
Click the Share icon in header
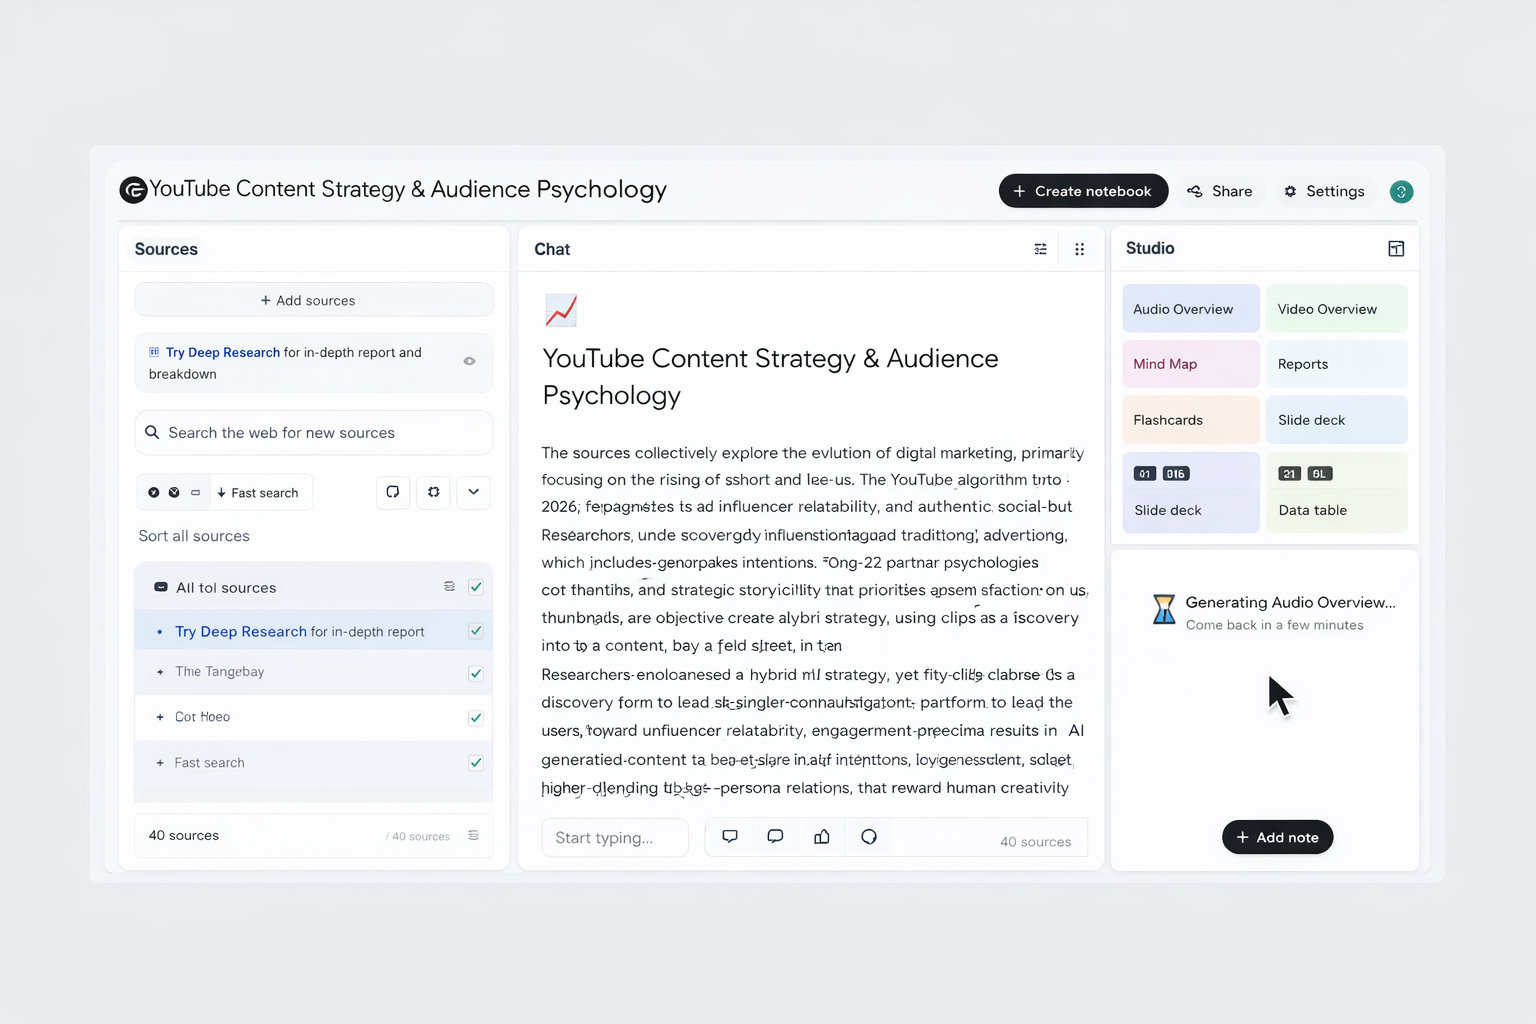coord(1195,191)
